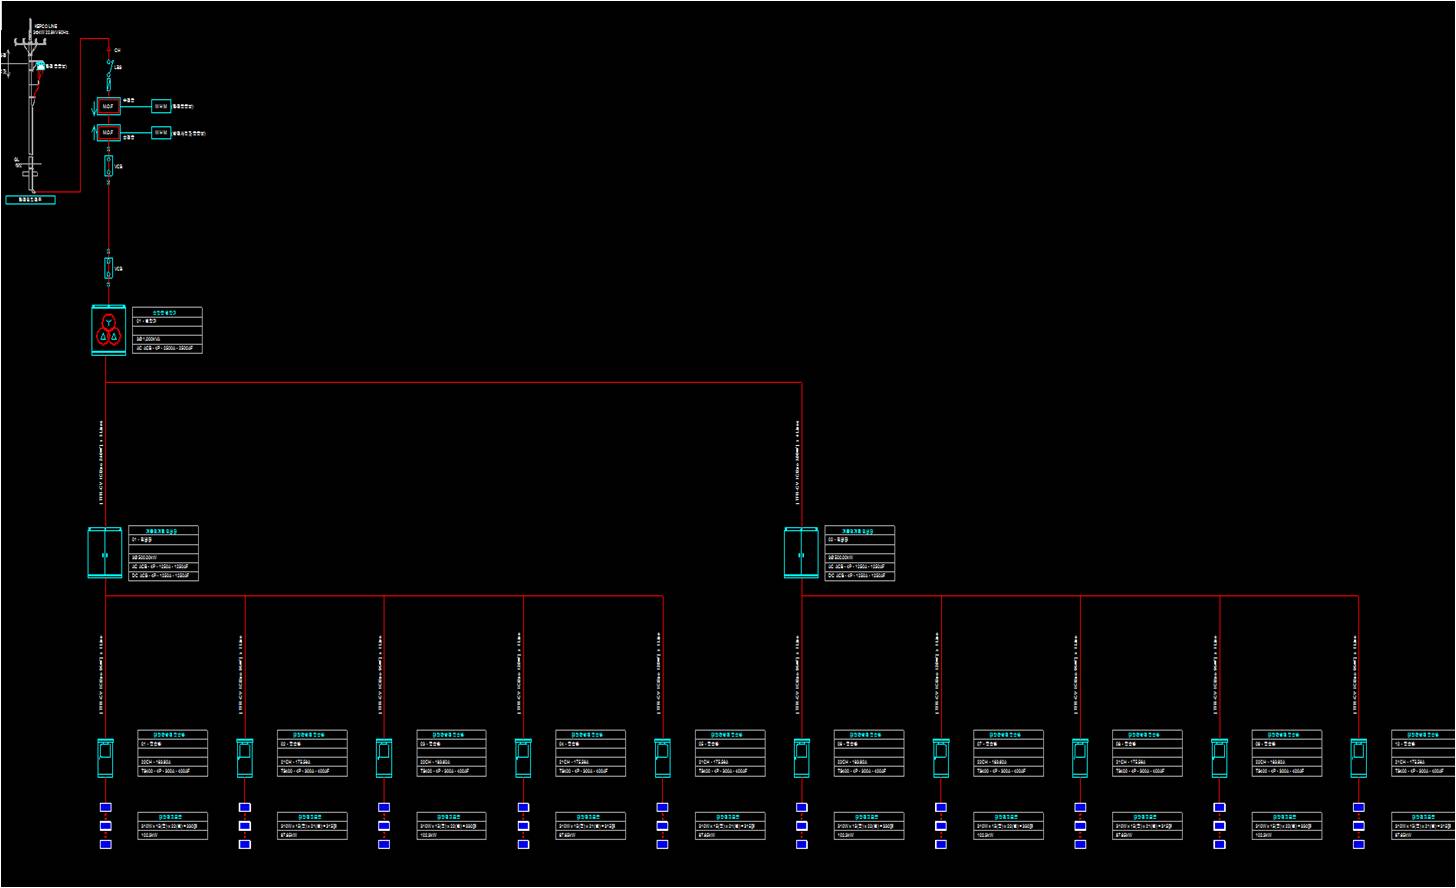
Task: Select top blue module under inverter 02
Action: pos(244,807)
